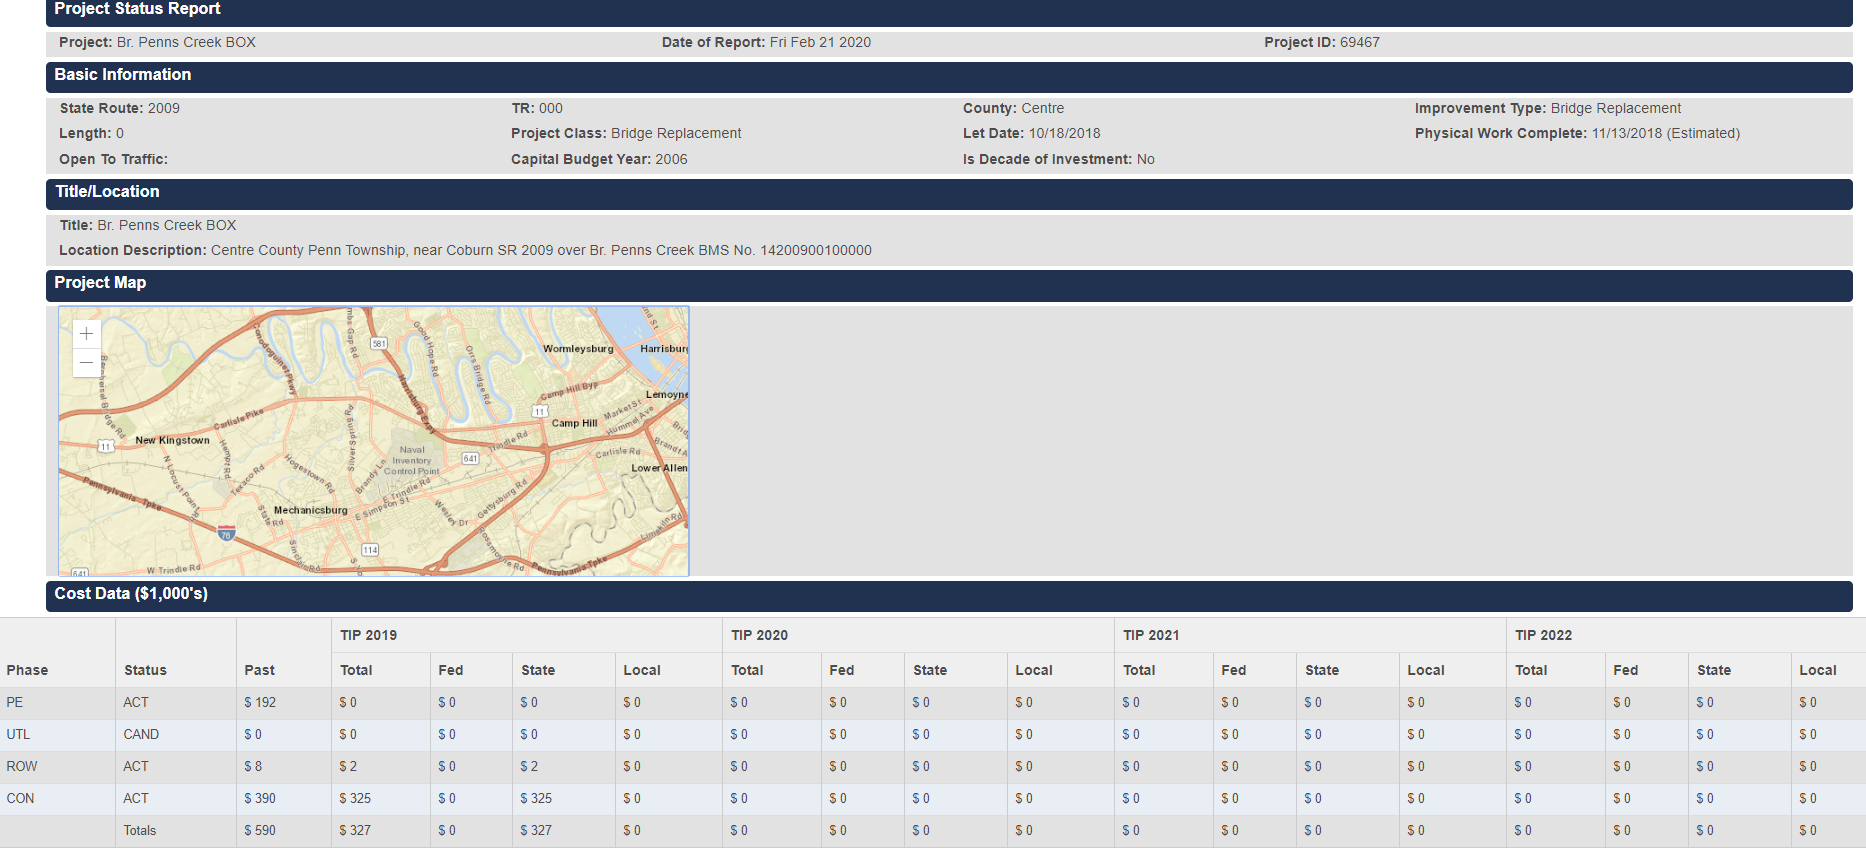This screenshot has width=1866, height=849.
Task: Collapse the Title/Location section header
Action: (107, 192)
